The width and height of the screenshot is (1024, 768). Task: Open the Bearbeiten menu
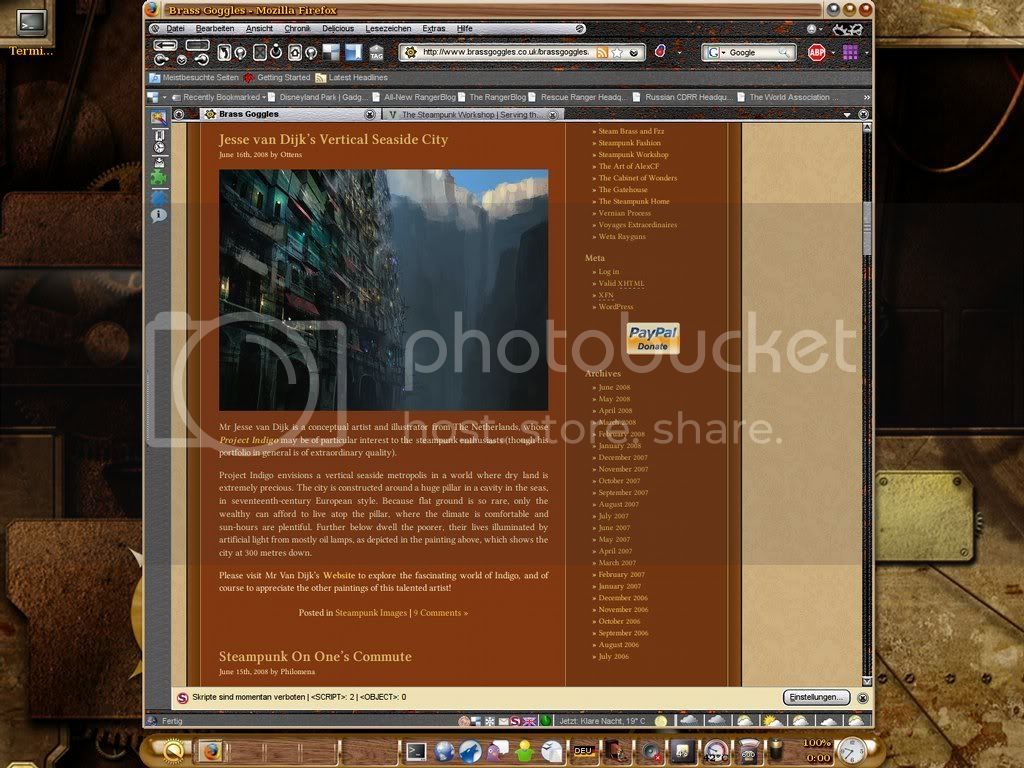pos(215,29)
